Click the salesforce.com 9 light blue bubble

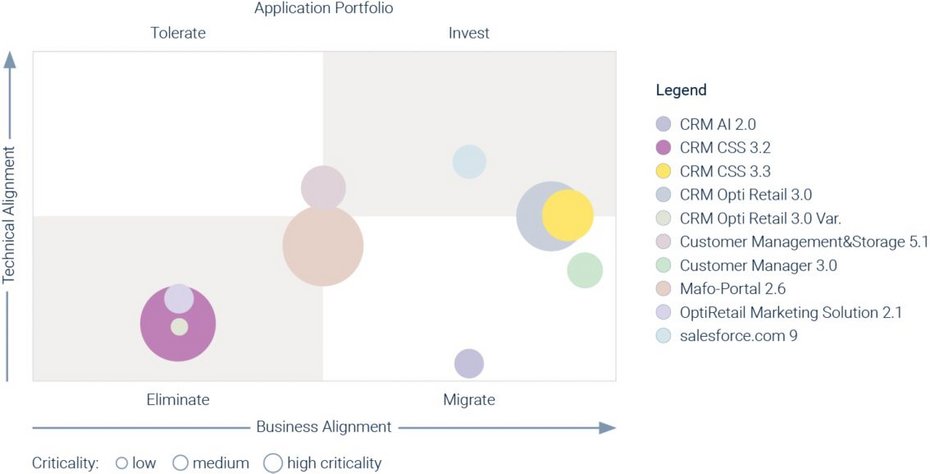469,161
